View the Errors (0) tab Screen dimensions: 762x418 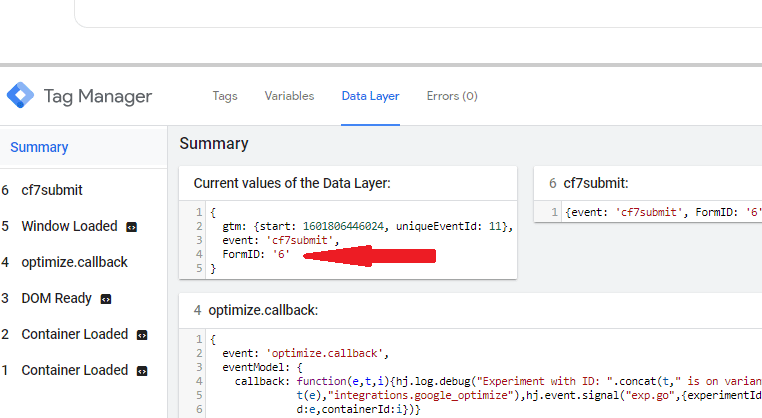pyautogui.click(x=452, y=96)
